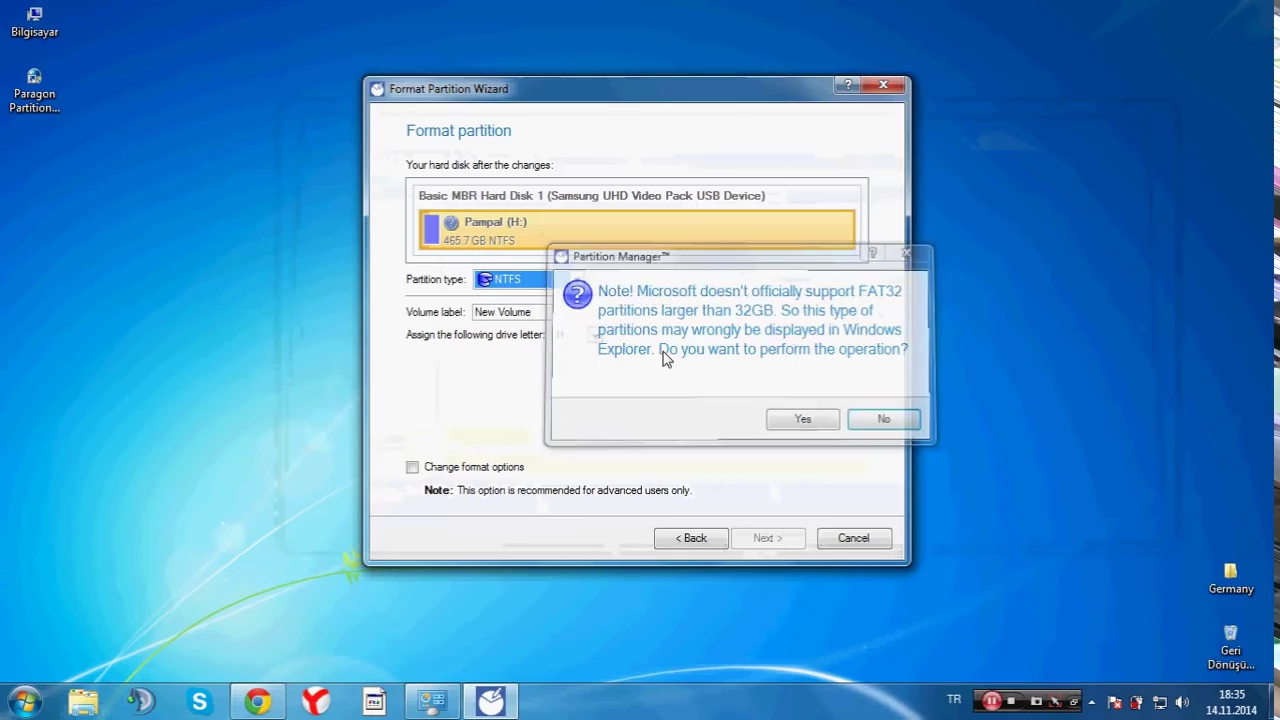Image resolution: width=1280 pixels, height=720 pixels.
Task: Open the network tray icon
Action: [x=1160, y=702]
